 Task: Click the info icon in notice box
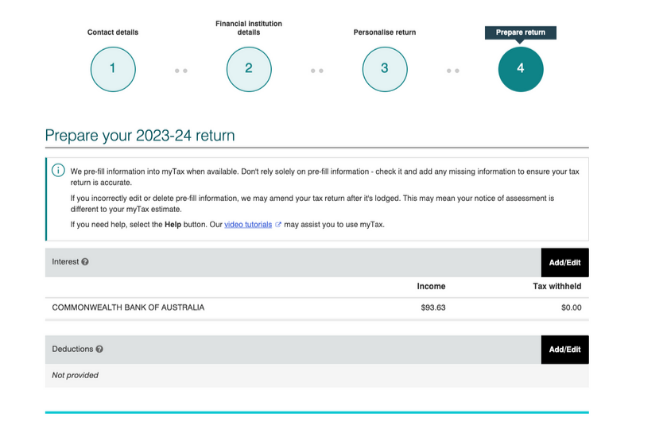[x=59, y=171]
